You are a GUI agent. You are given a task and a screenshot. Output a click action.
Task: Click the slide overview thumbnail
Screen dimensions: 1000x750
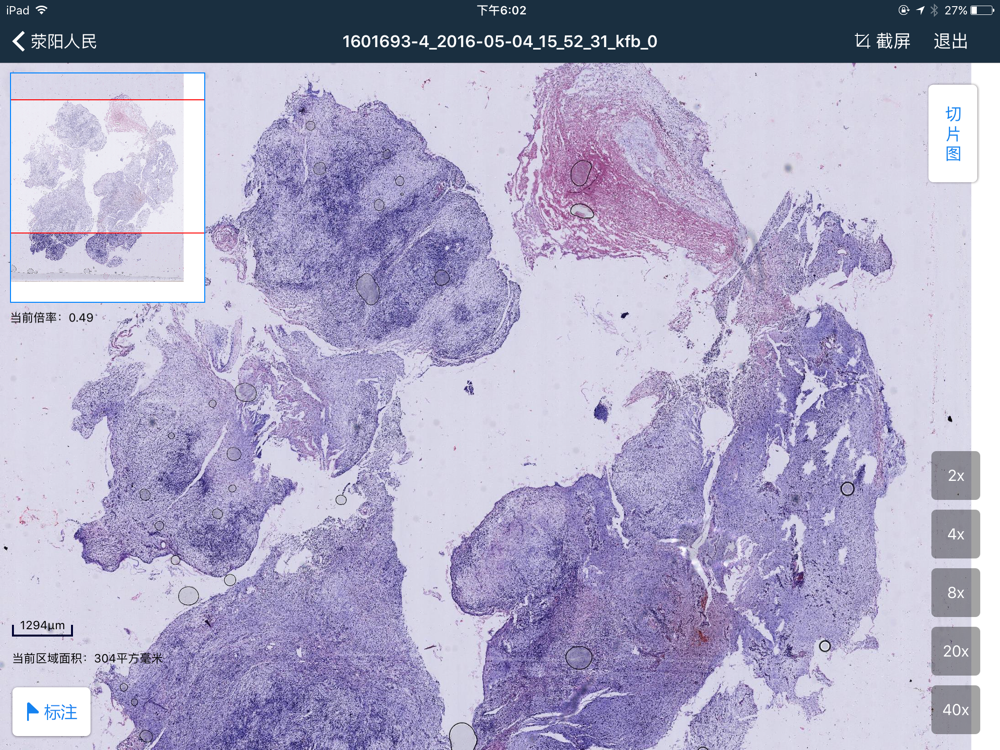(x=107, y=187)
